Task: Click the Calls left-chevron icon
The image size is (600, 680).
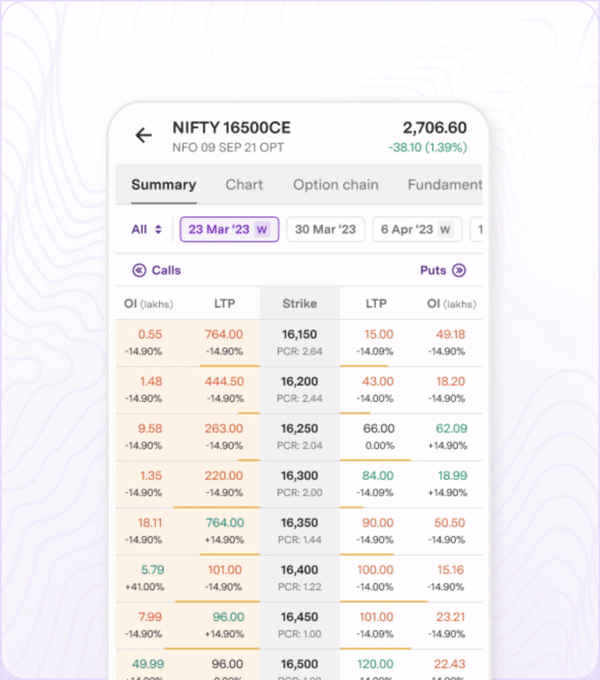Action: click(140, 270)
